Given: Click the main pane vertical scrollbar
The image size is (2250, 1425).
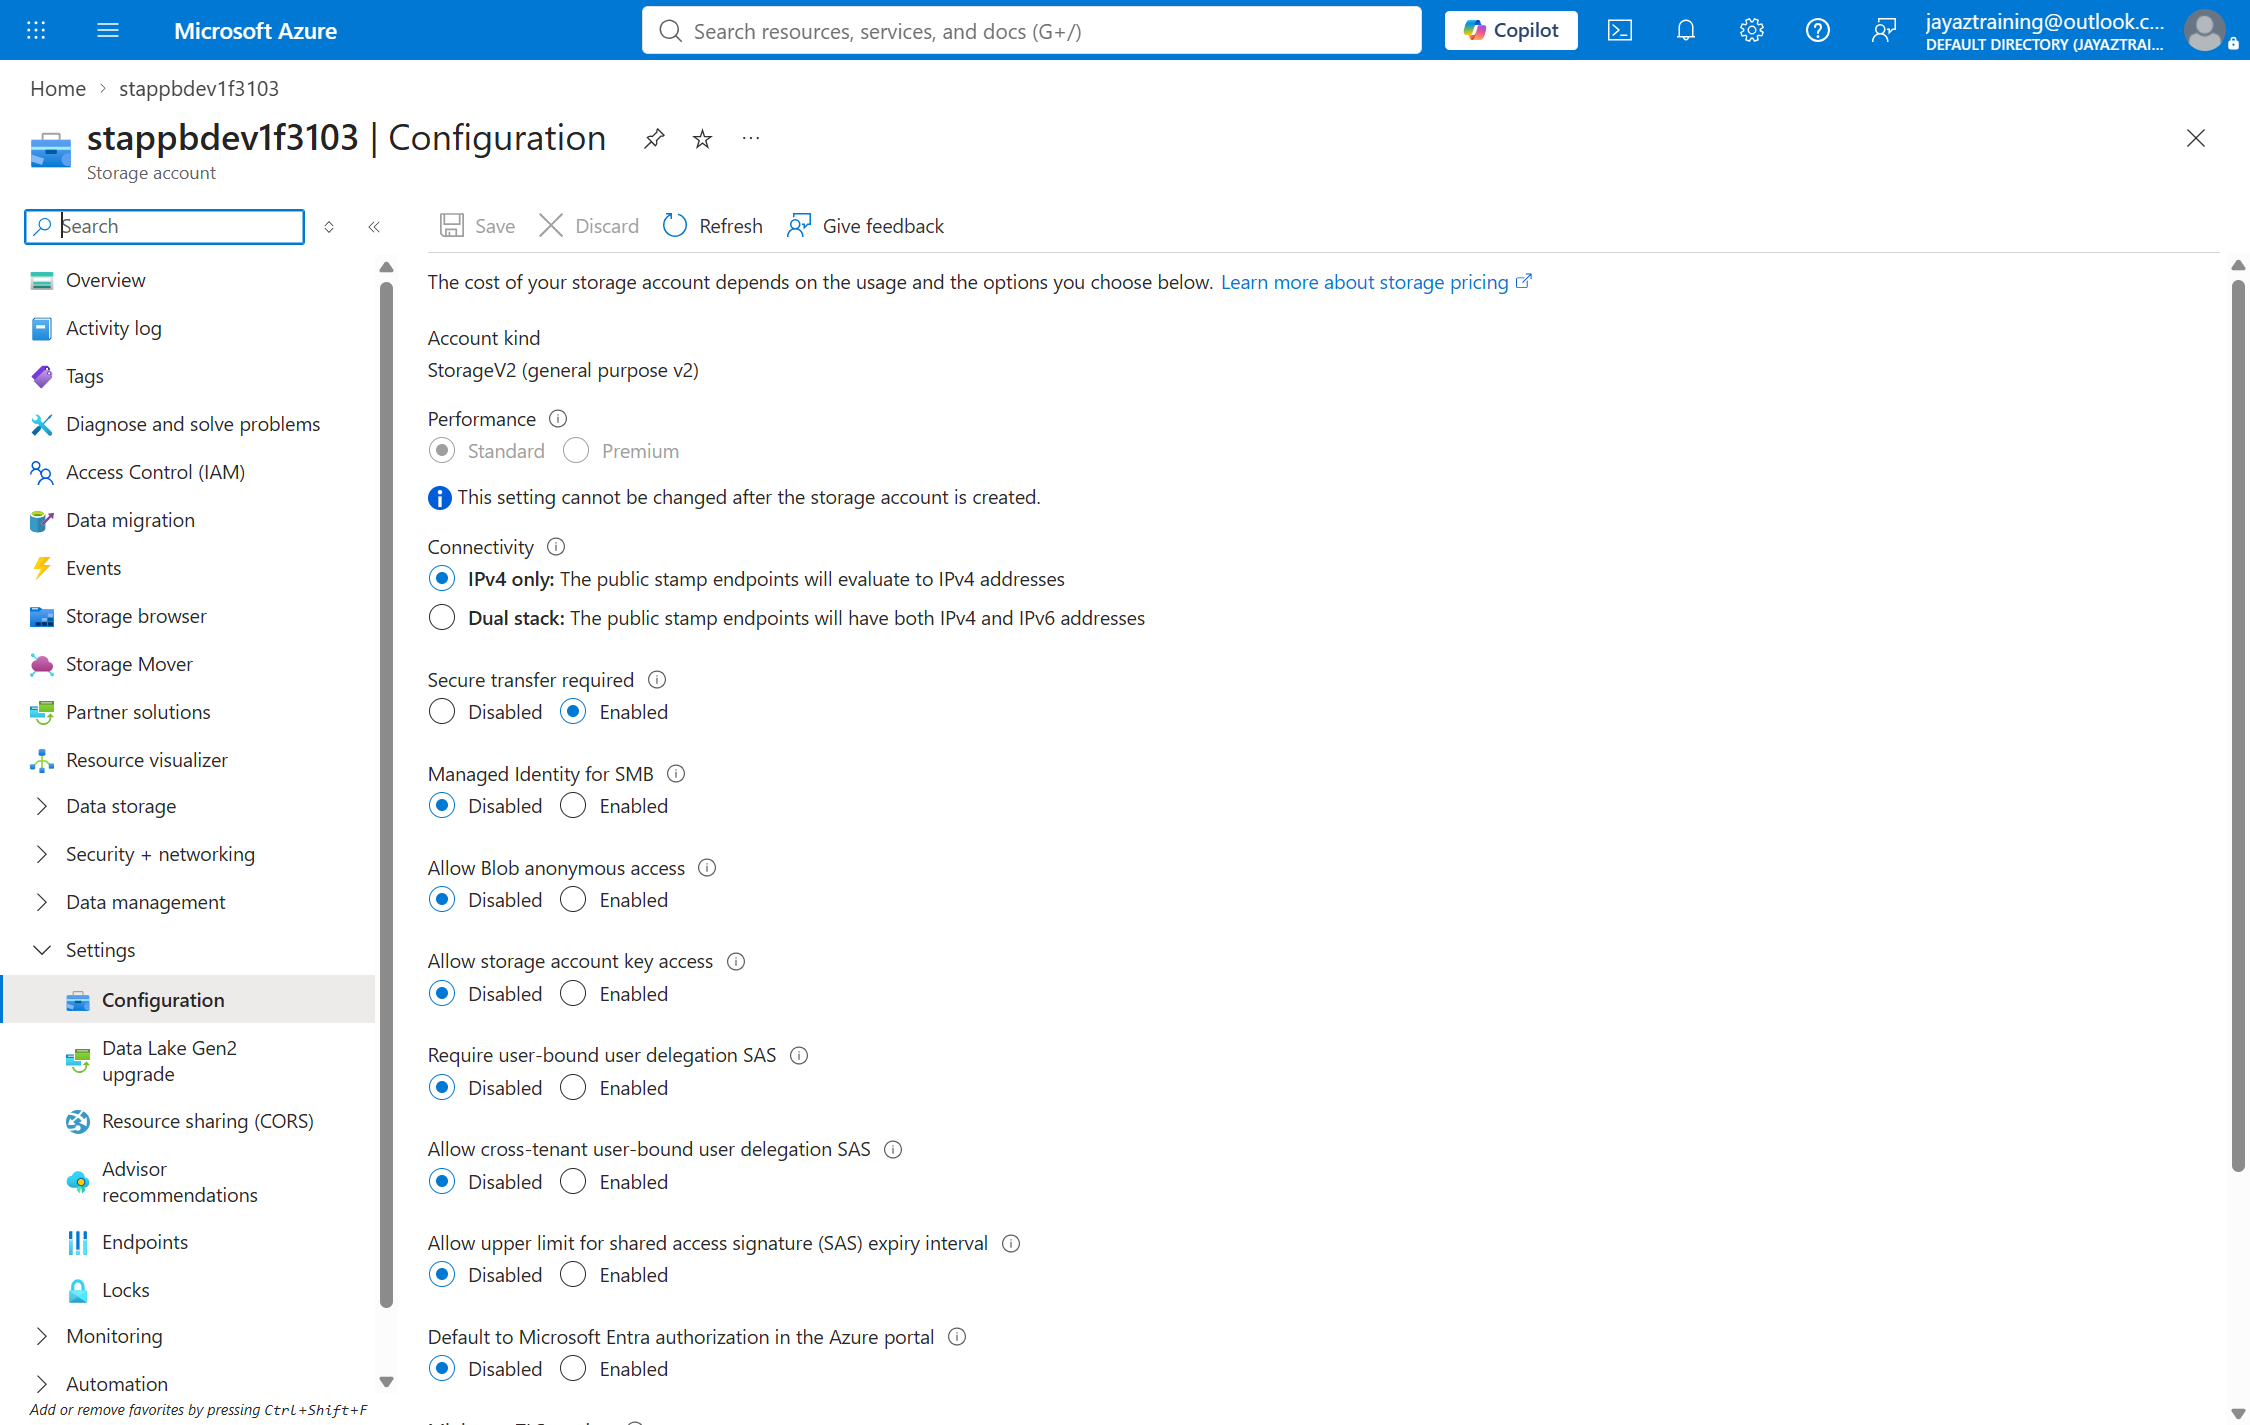Looking at the screenshot, I should point(2238,726).
